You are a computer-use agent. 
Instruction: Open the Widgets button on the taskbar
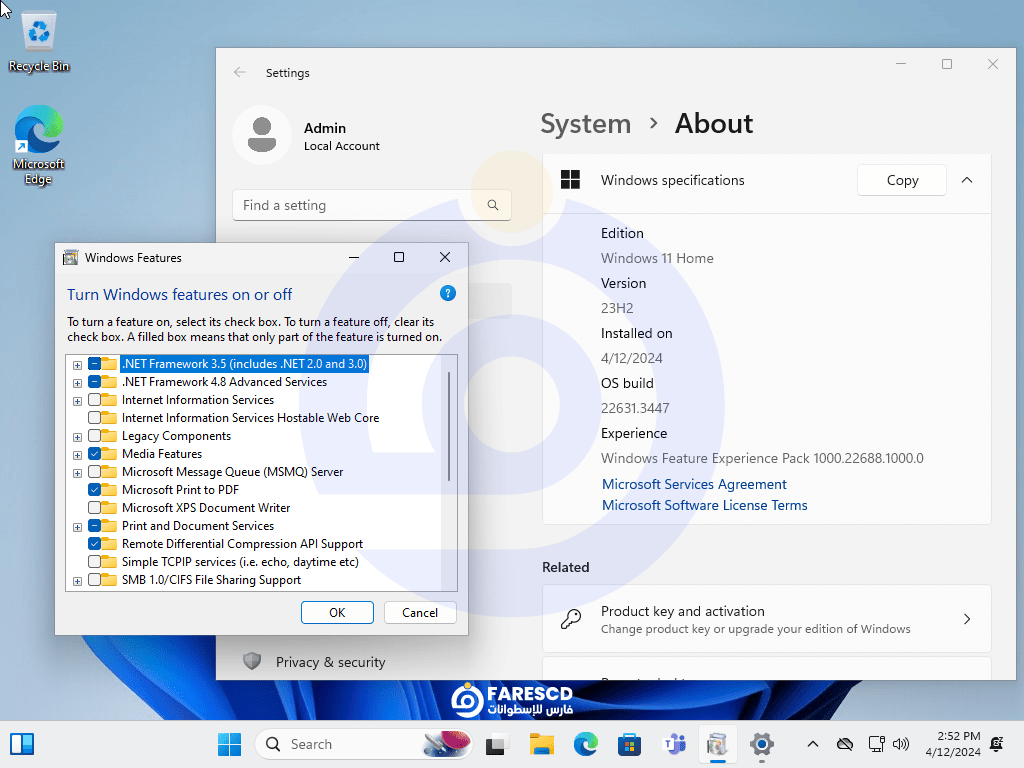pos(22,744)
